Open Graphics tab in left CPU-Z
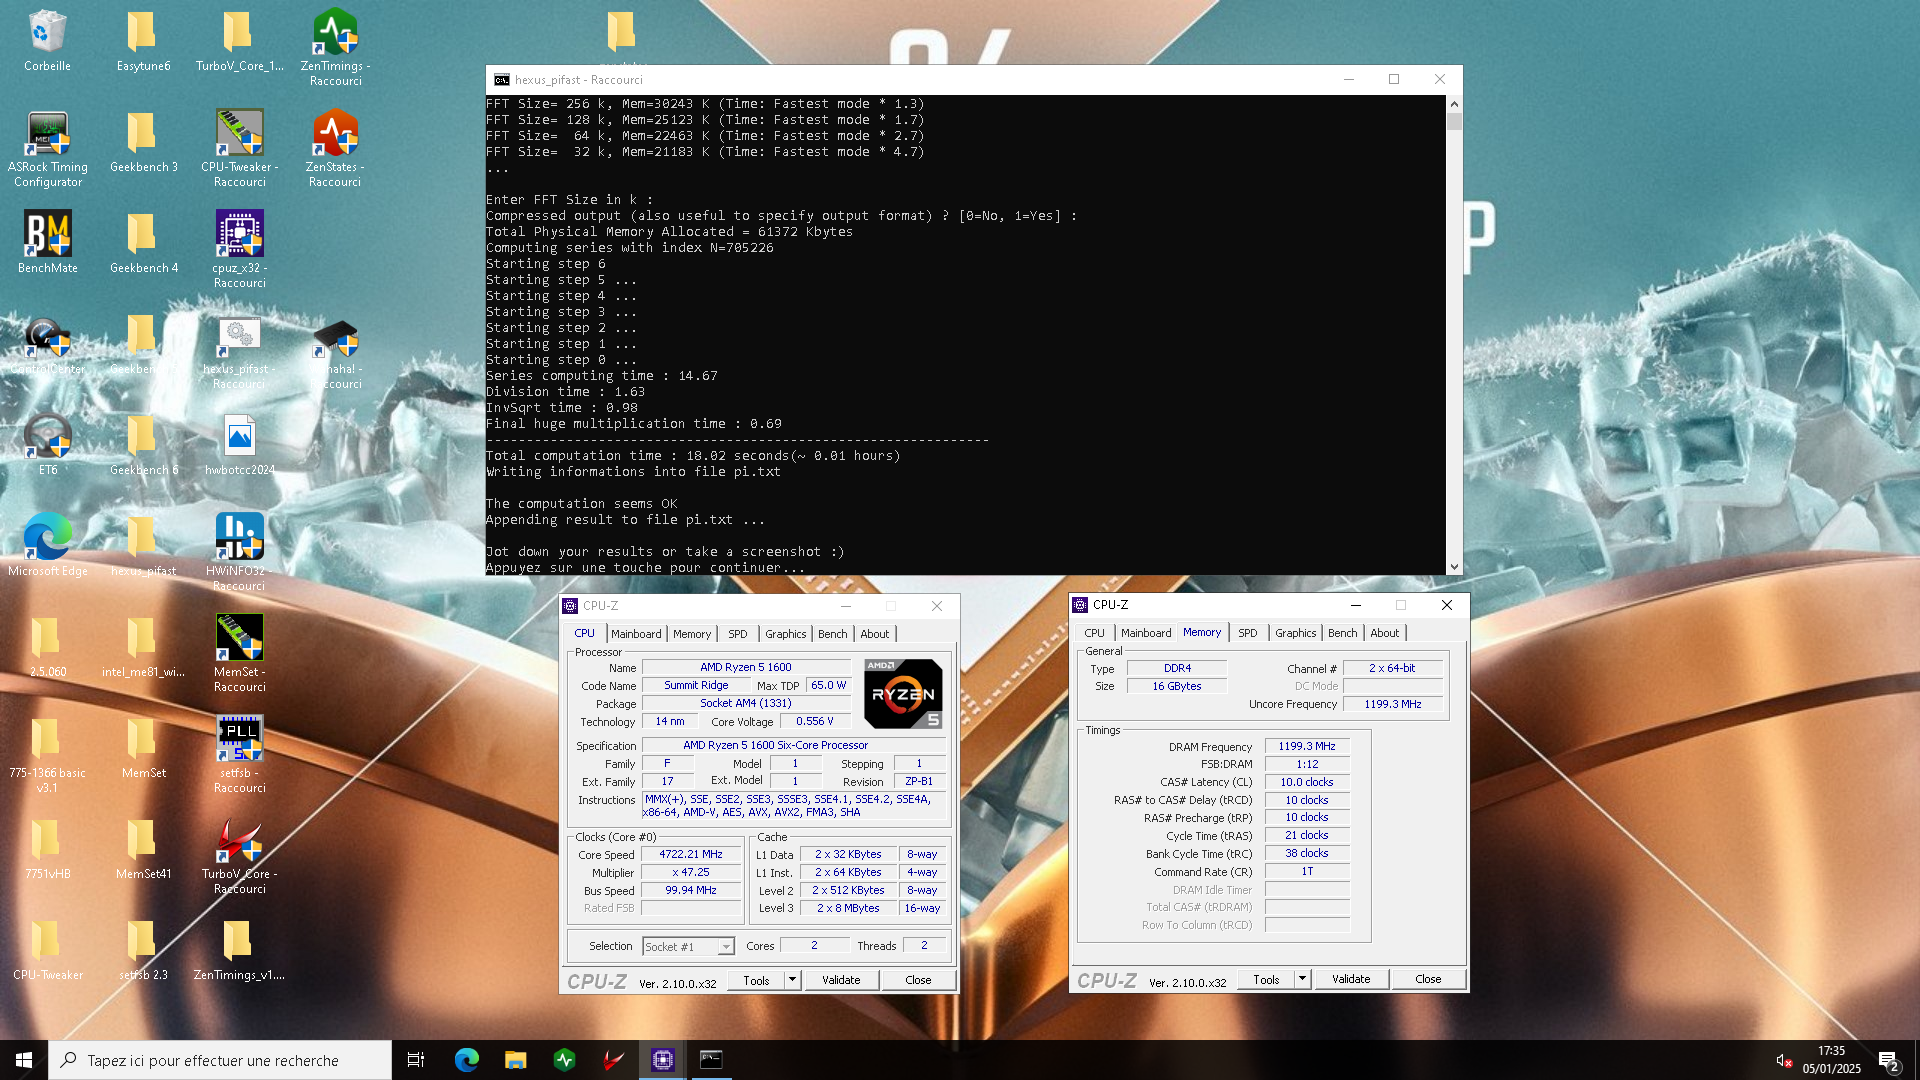This screenshot has height=1080, width=1920. (786, 634)
